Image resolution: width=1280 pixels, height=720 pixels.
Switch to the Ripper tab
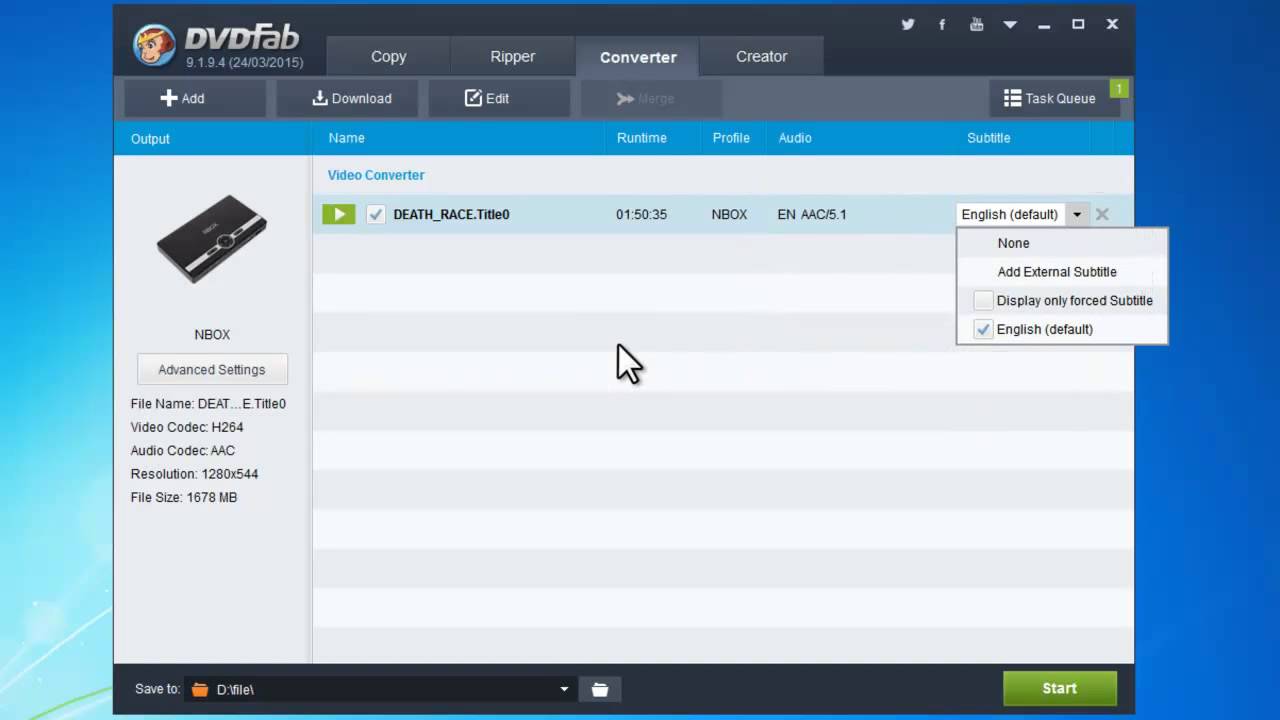(x=513, y=57)
